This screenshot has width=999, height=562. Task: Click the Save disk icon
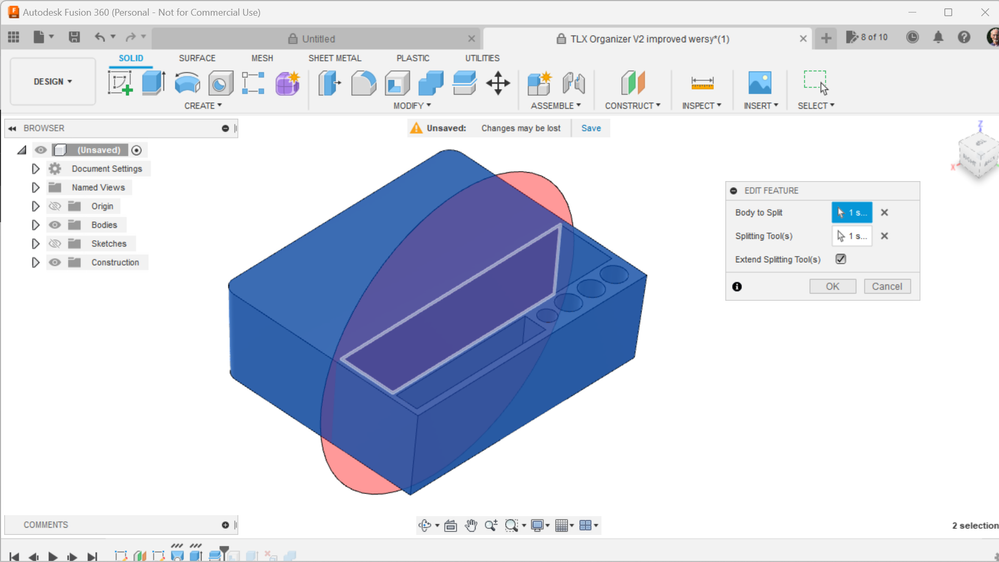74,37
